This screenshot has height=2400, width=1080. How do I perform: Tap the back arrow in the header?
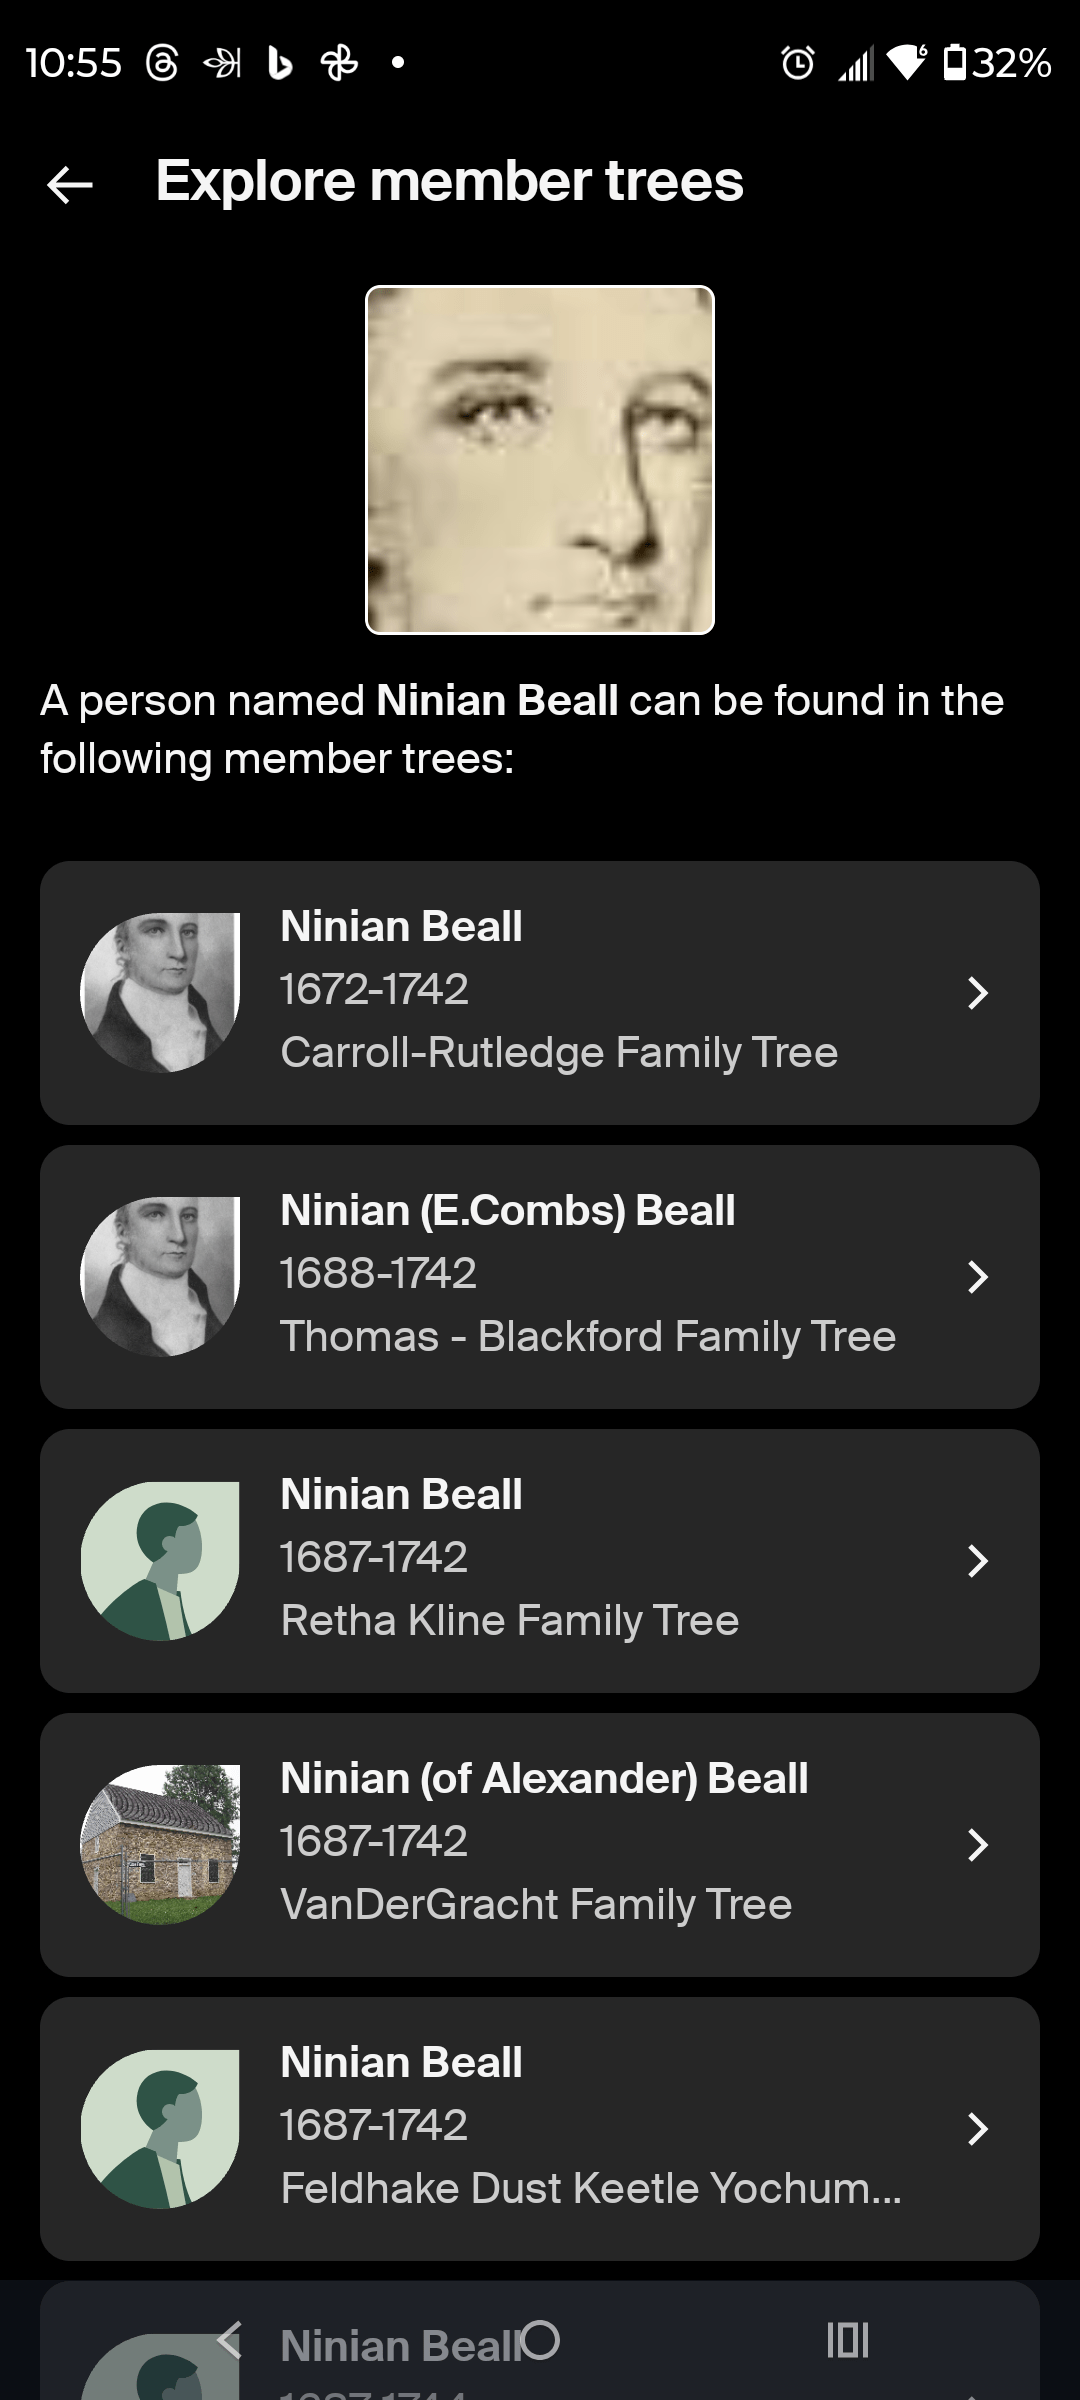tap(70, 184)
